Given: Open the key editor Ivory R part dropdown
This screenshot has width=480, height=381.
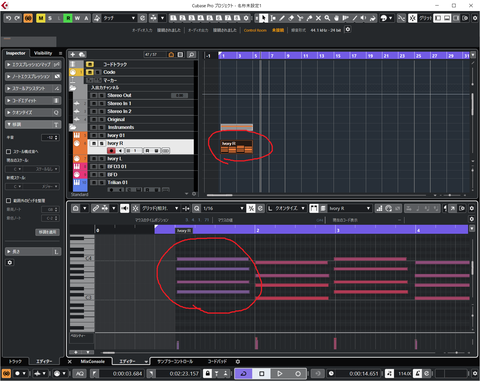Looking at the screenshot, I should pos(349,208).
